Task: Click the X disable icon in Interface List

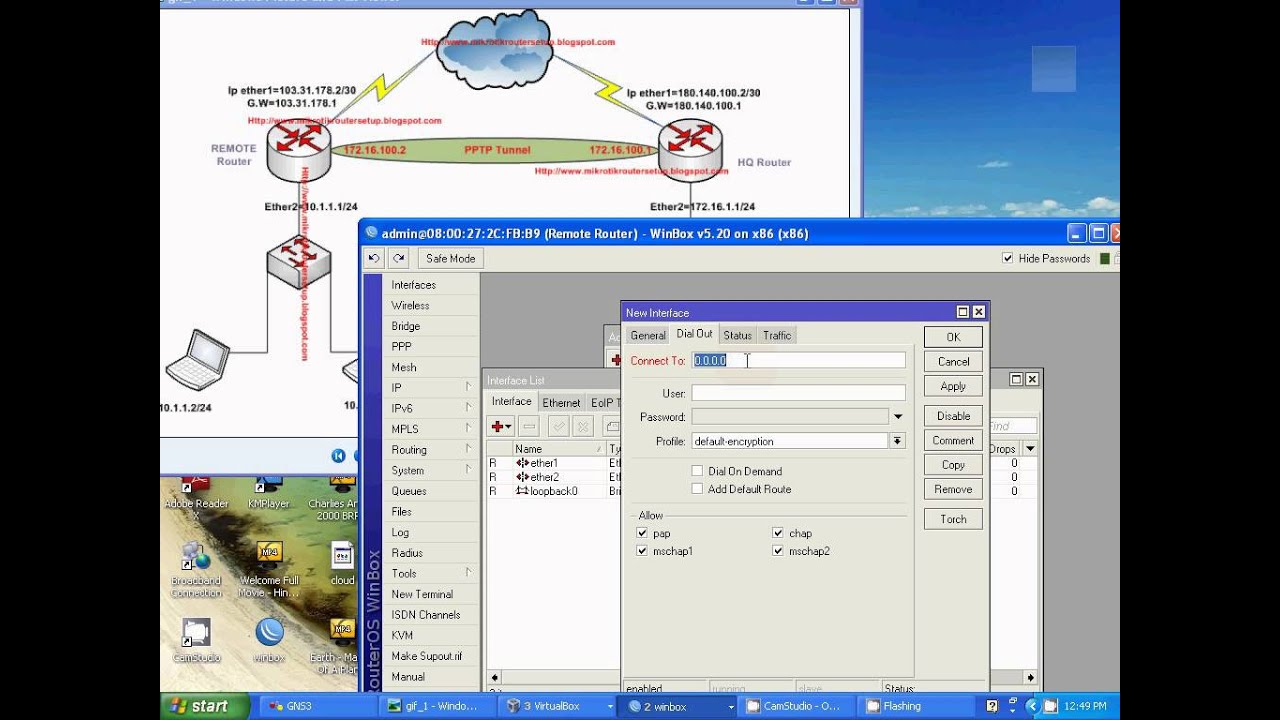Action: coord(584,426)
